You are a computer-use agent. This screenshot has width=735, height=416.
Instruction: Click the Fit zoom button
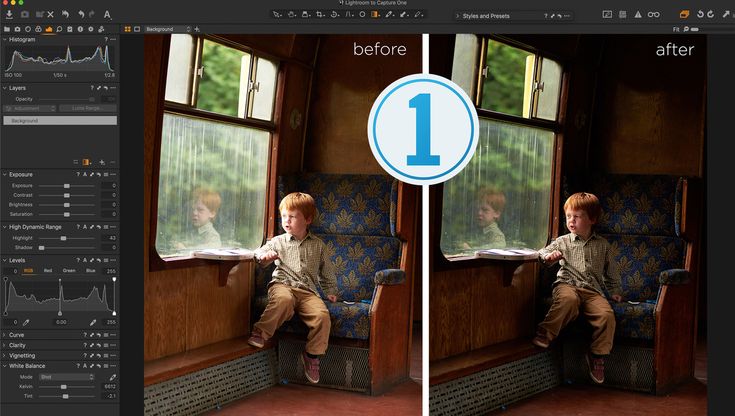[676, 29]
